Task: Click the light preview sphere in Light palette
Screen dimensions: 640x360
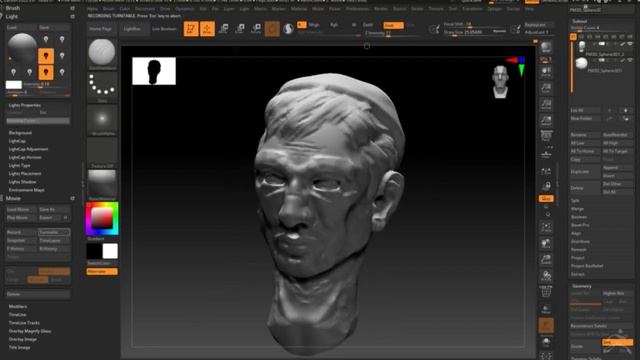Action: [x=22, y=48]
